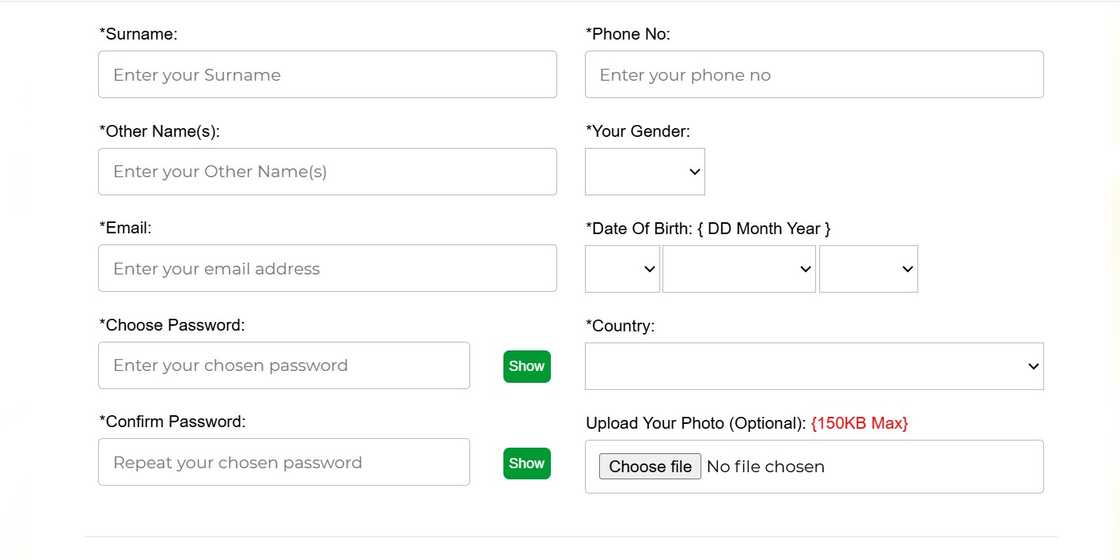Click the birth year chevron arrow
Screen dimensions: 1120x560
click(x=908, y=270)
